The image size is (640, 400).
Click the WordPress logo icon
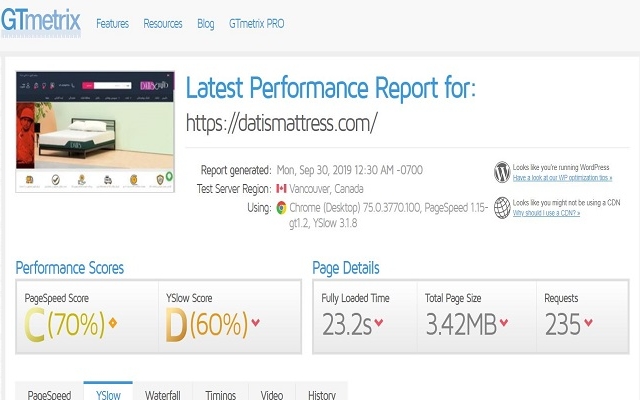(x=502, y=172)
